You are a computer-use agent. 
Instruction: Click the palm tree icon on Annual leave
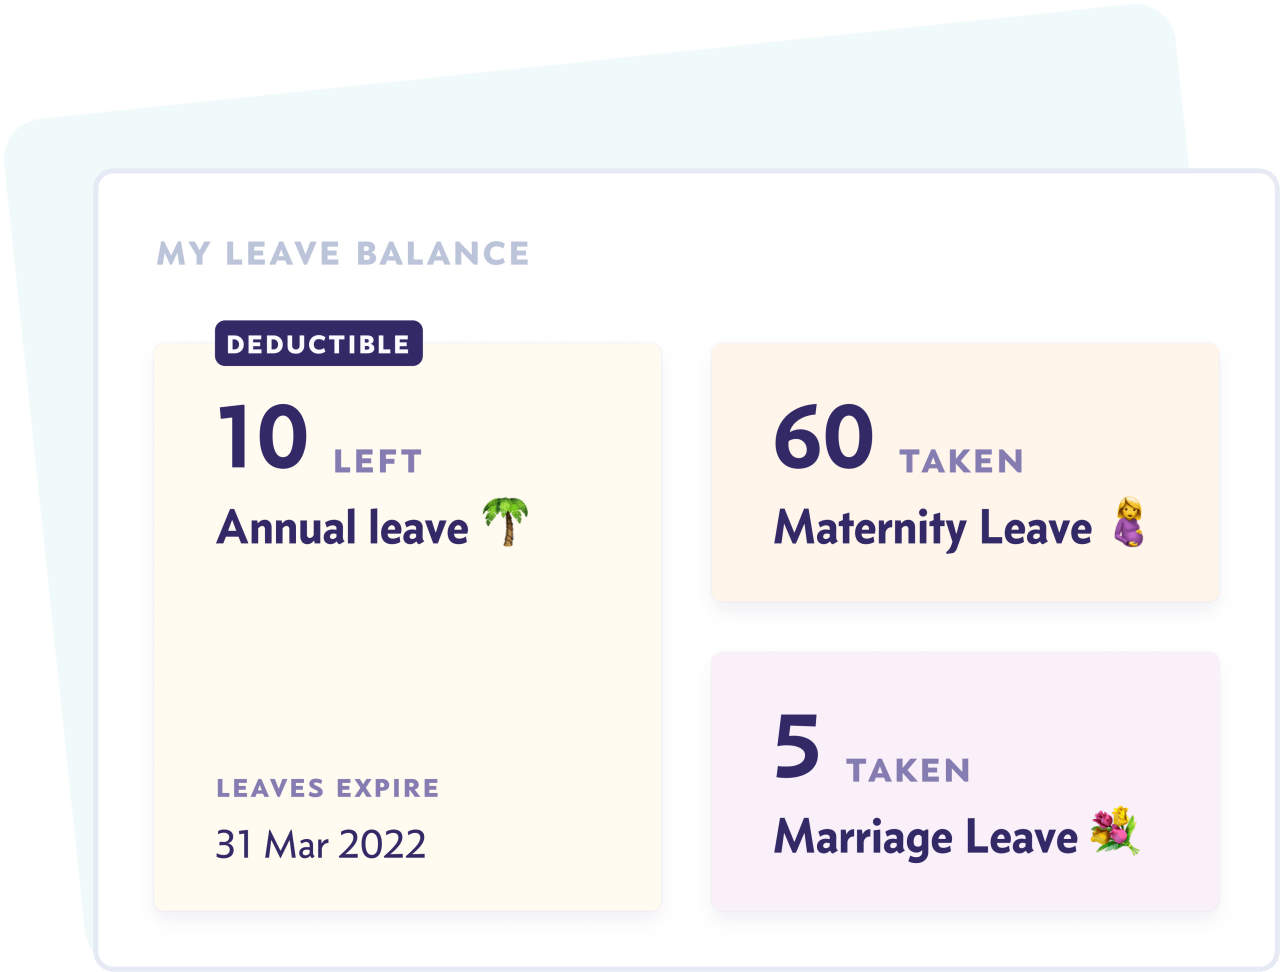(x=506, y=524)
